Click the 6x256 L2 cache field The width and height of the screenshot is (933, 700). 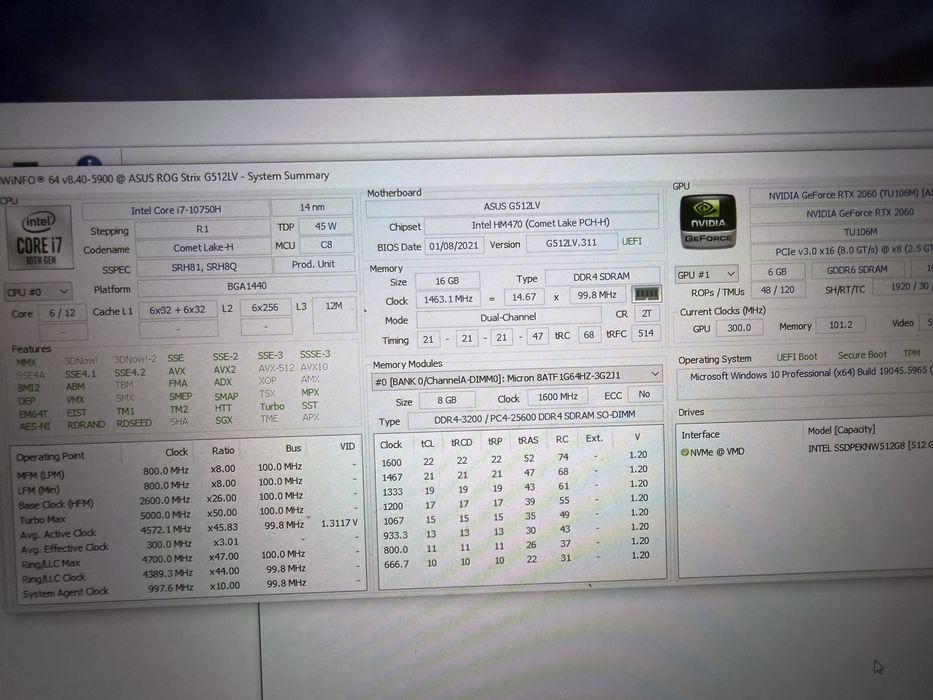265,308
